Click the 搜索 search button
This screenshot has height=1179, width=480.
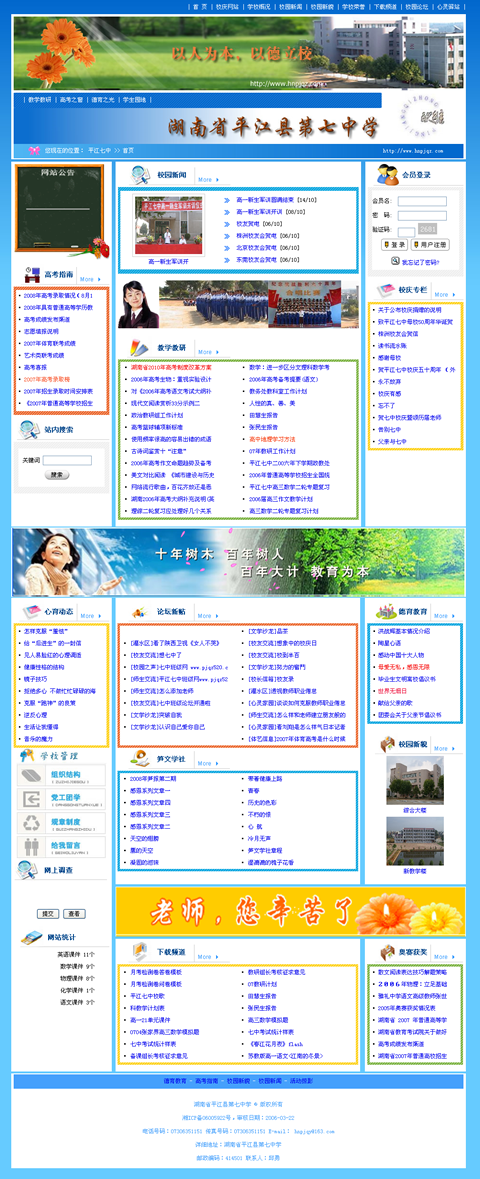coord(56,474)
